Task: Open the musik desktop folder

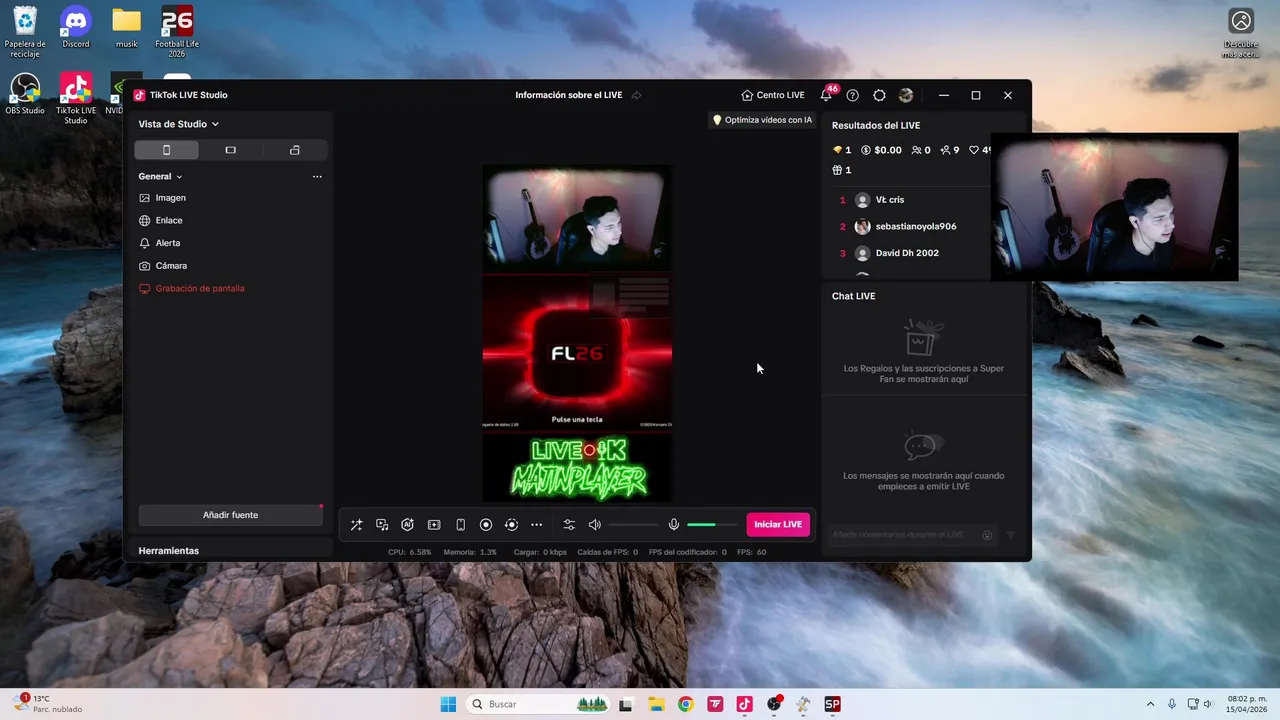Action: click(x=126, y=28)
